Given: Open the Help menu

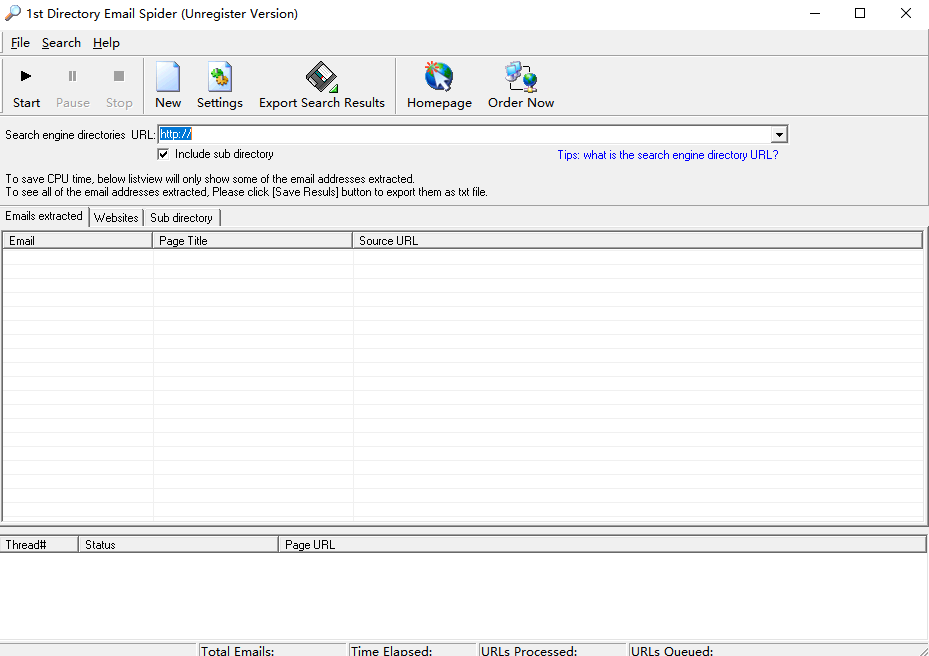Looking at the screenshot, I should click(x=106, y=43).
